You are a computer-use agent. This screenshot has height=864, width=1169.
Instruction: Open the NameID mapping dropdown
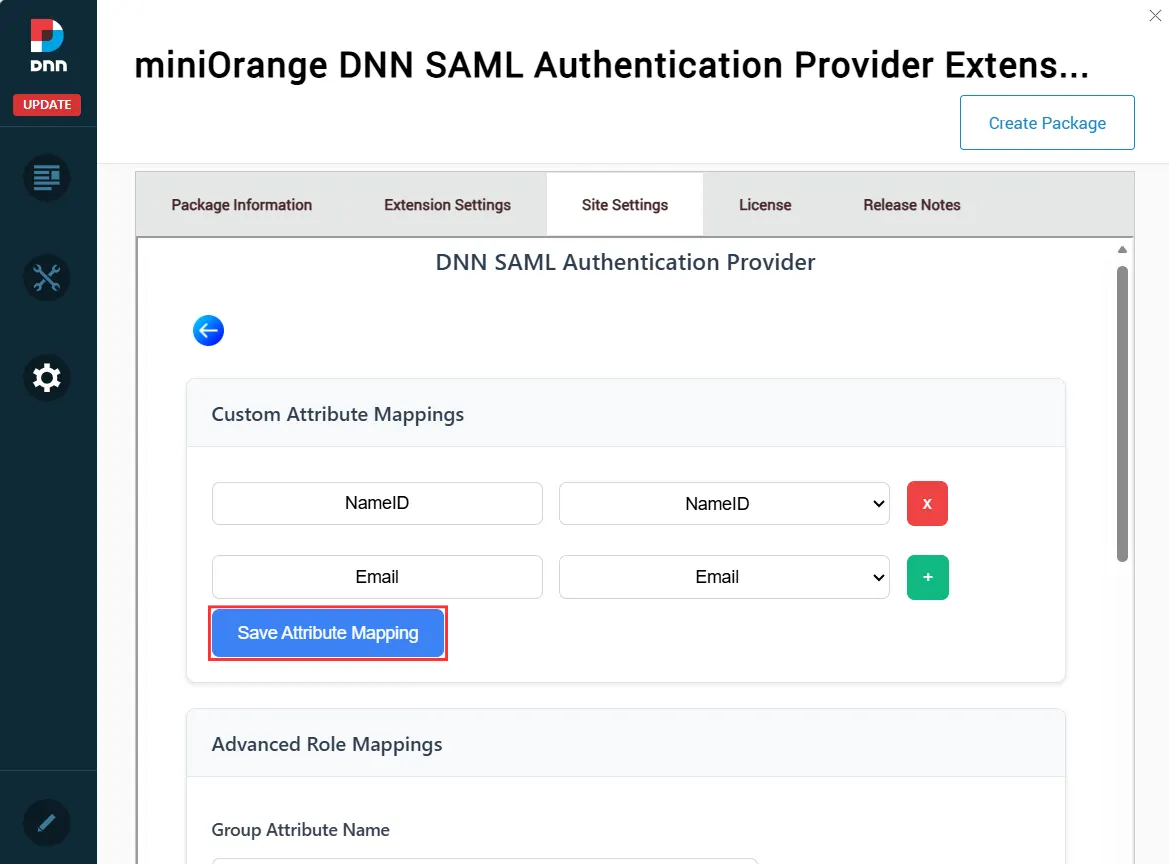[724, 503]
